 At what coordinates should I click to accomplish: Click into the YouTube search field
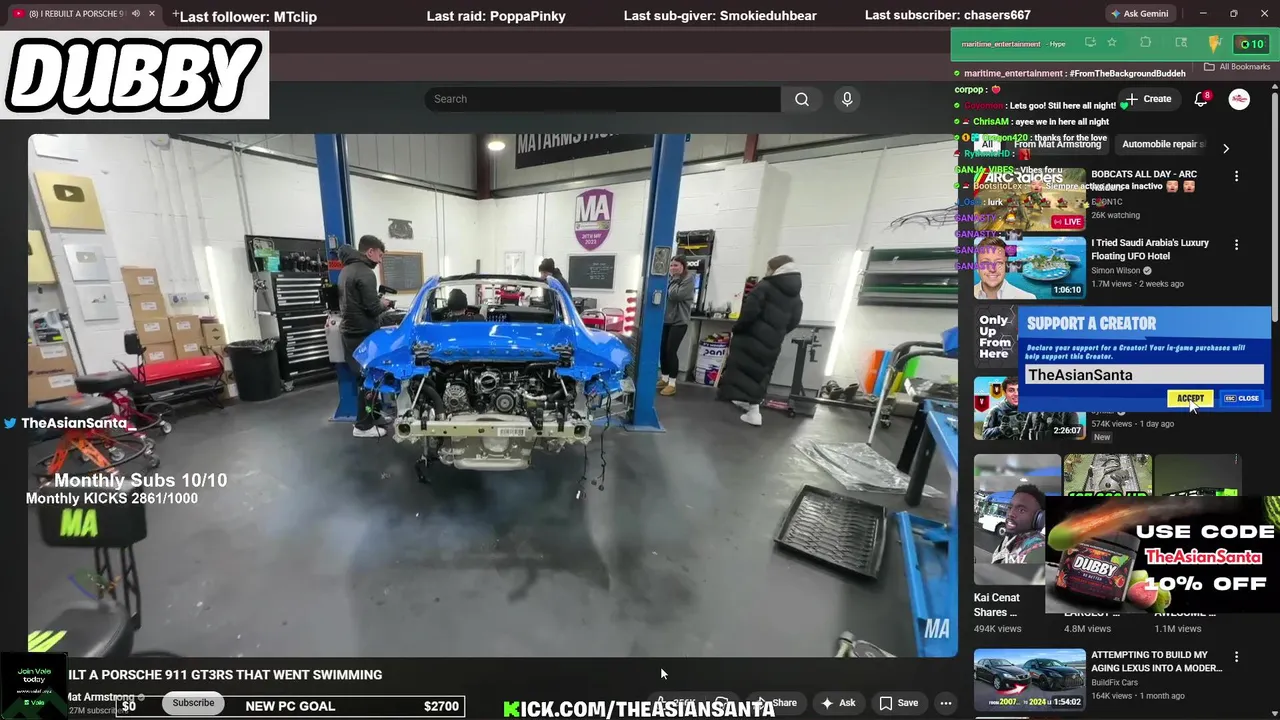tap(603, 99)
